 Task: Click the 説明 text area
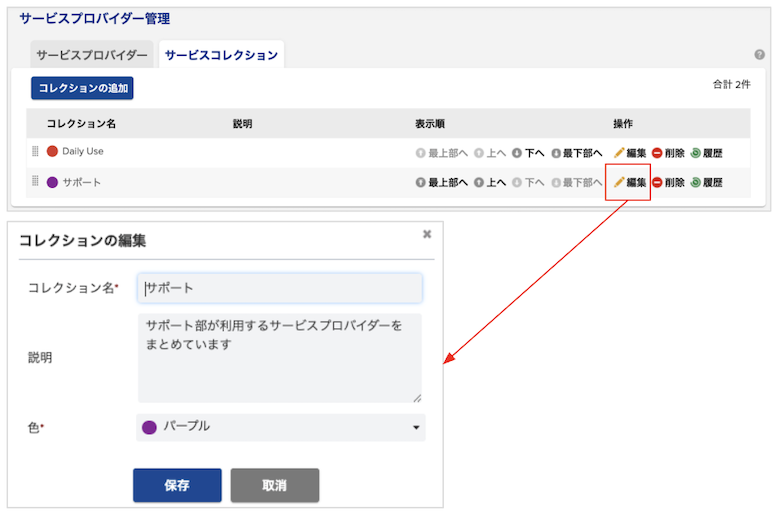pyautogui.click(x=280, y=358)
